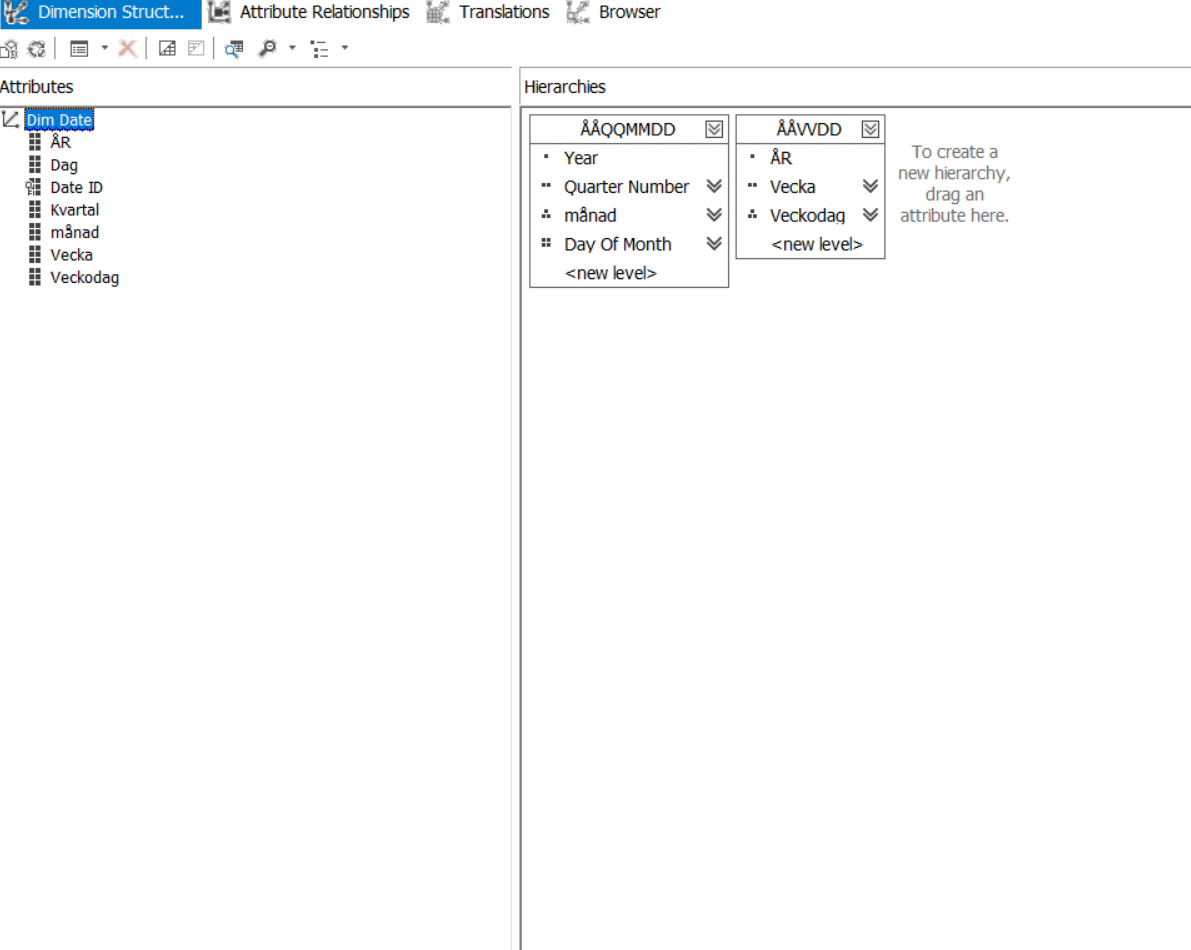This screenshot has height=950, width=1191.
Task: Click the Process dimension toolbar icon
Action: 10,48
